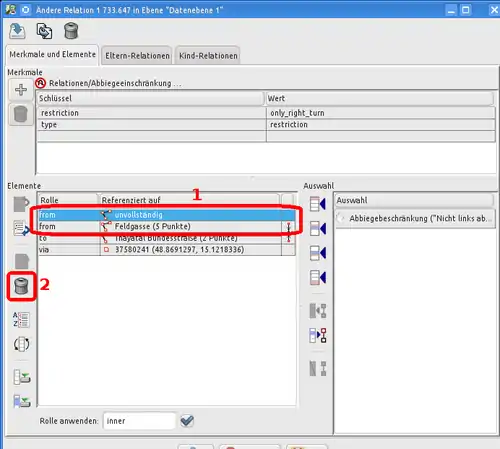Switch to the Kind-Relationen tab
The image size is (500, 449).
point(208,56)
